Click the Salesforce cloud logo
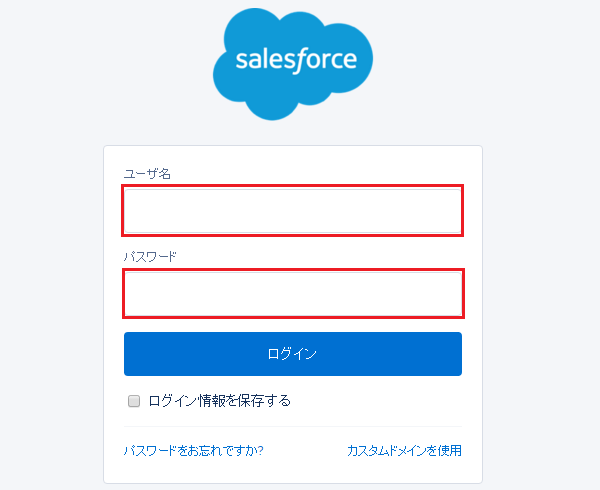600x490 pixels. [x=293, y=64]
